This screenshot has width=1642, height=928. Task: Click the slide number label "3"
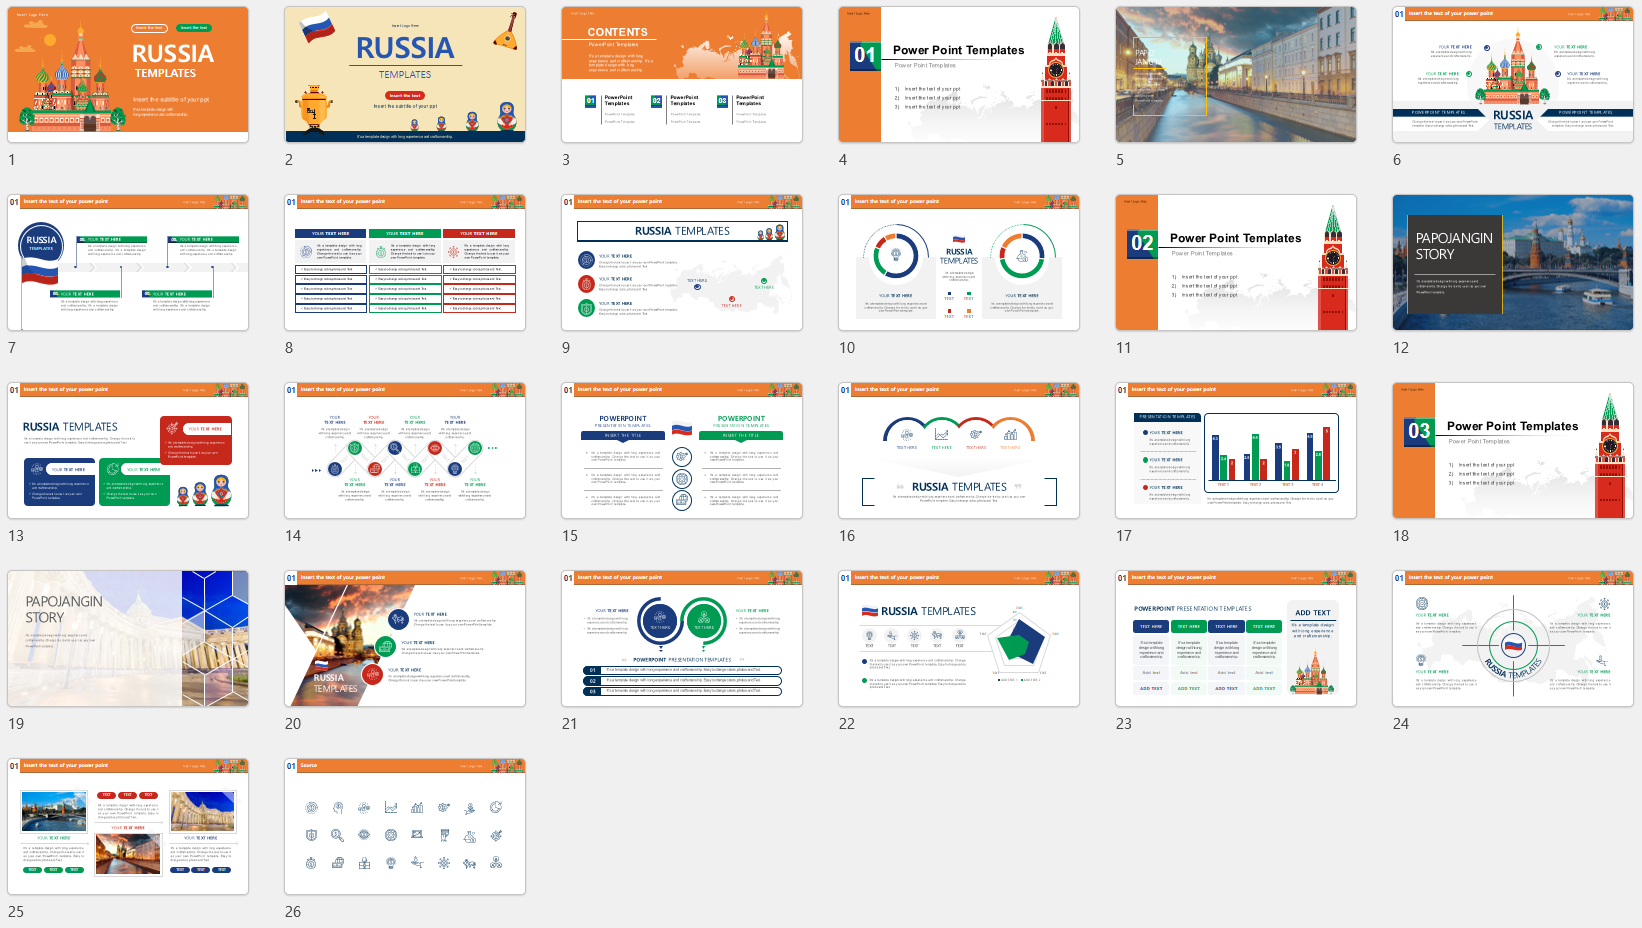pyautogui.click(x=566, y=160)
